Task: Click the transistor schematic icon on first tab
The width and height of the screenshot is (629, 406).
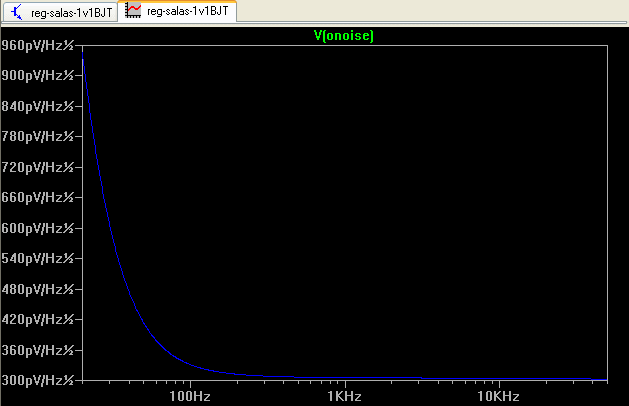Action: point(16,12)
